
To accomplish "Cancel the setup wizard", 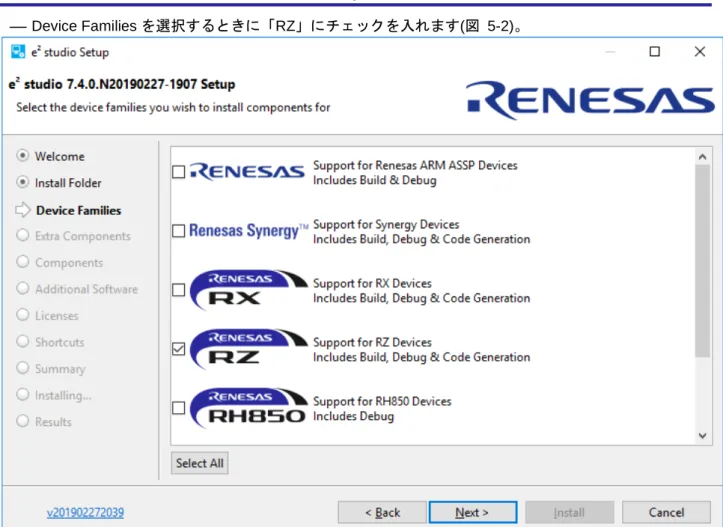I will click(x=666, y=512).
